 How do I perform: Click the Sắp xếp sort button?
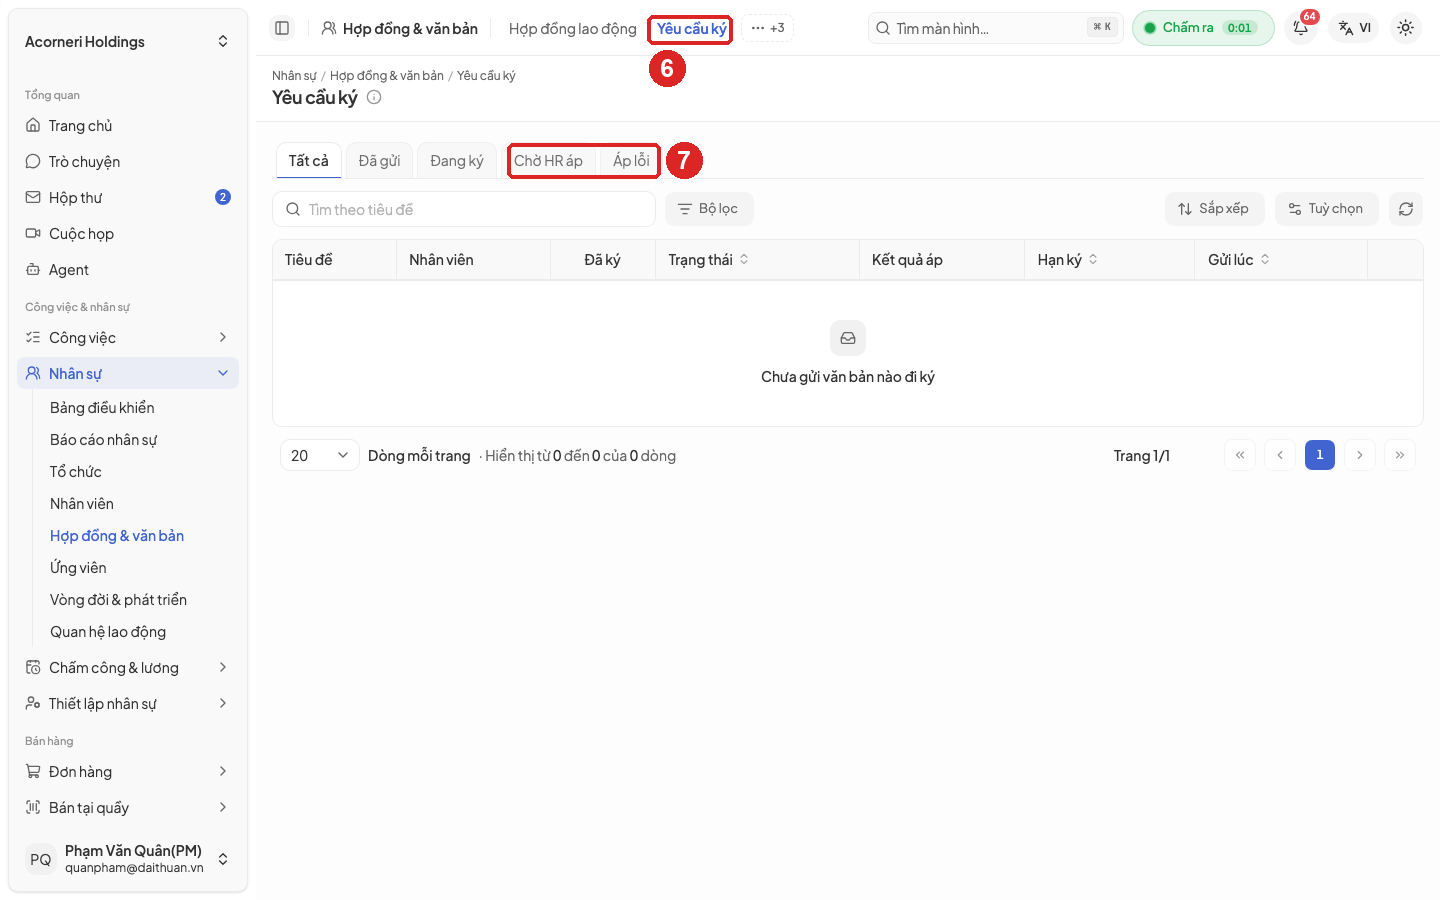point(1214,209)
